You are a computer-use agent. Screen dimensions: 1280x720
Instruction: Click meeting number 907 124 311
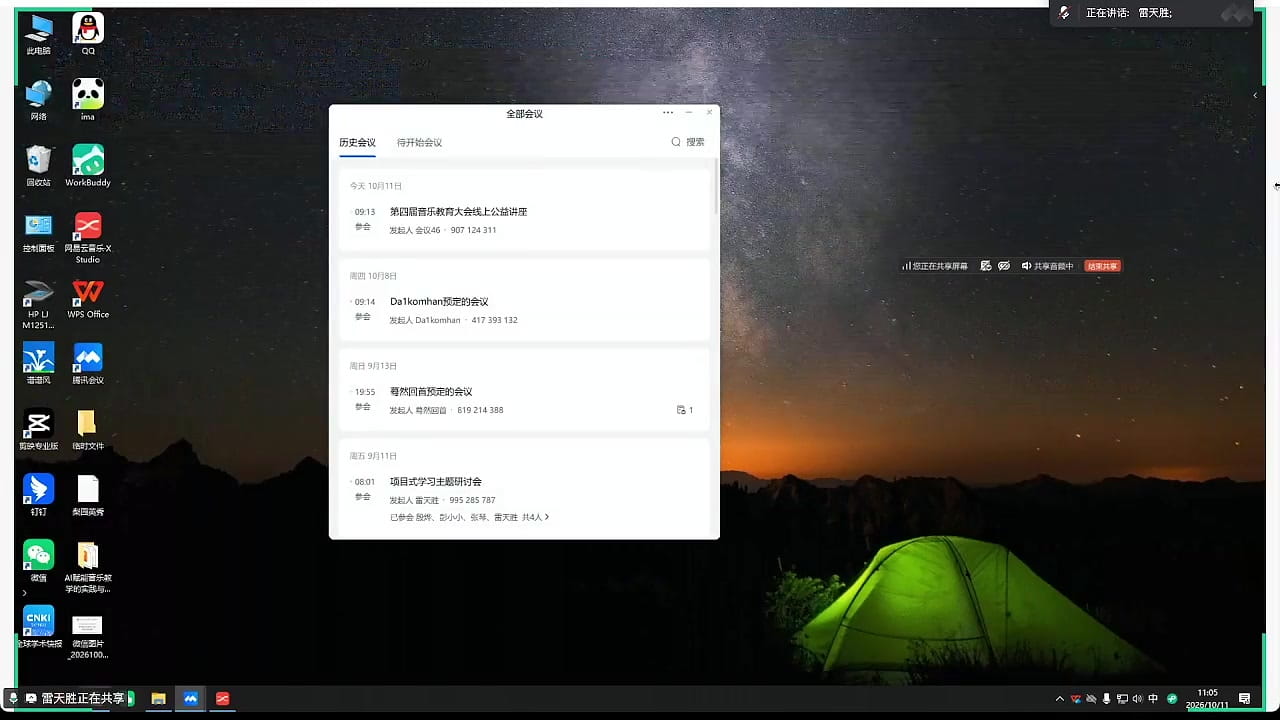click(x=473, y=230)
